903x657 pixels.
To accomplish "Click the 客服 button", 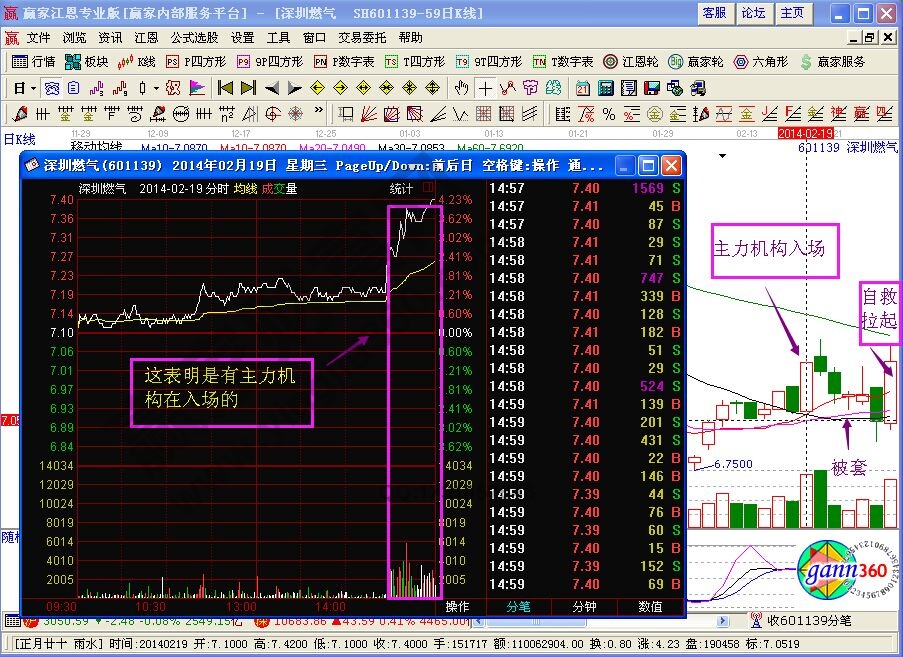I will pyautogui.click(x=714, y=12).
